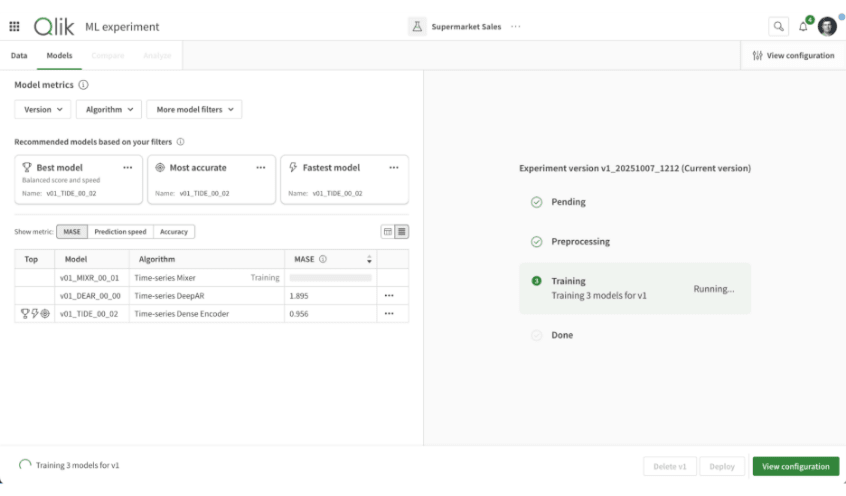The height and width of the screenshot is (496, 846).
Task: Expand the Algorithm filter dropdown
Action: point(109,110)
